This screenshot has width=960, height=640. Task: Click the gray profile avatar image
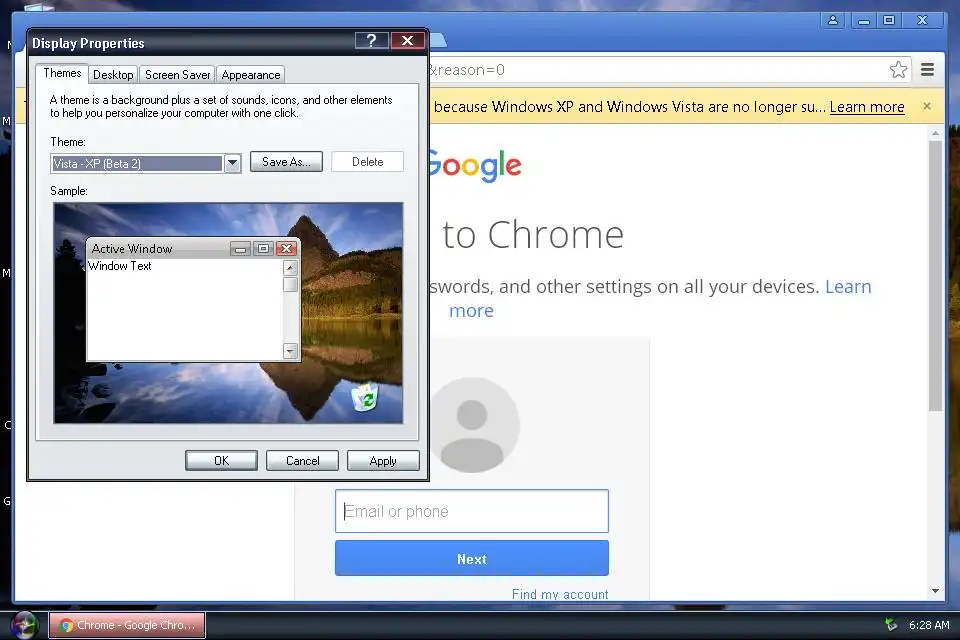(474, 425)
